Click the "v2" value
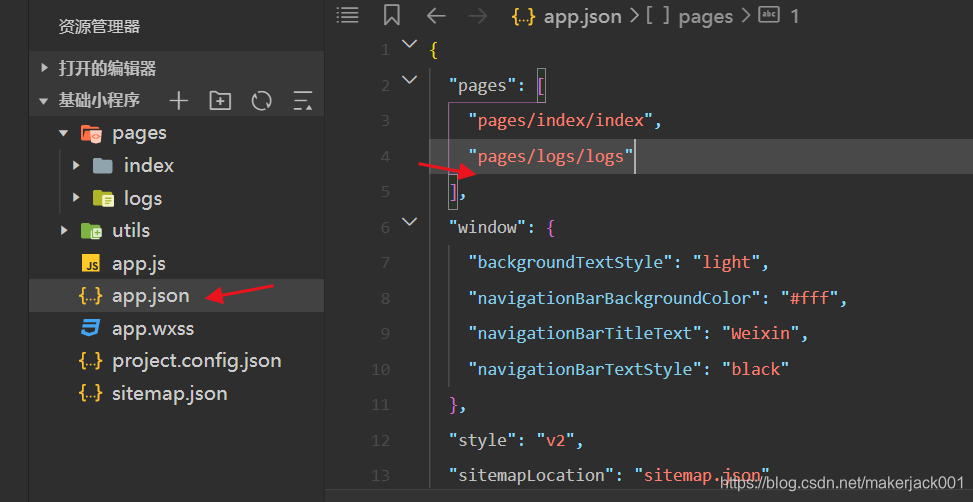 click(555, 441)
